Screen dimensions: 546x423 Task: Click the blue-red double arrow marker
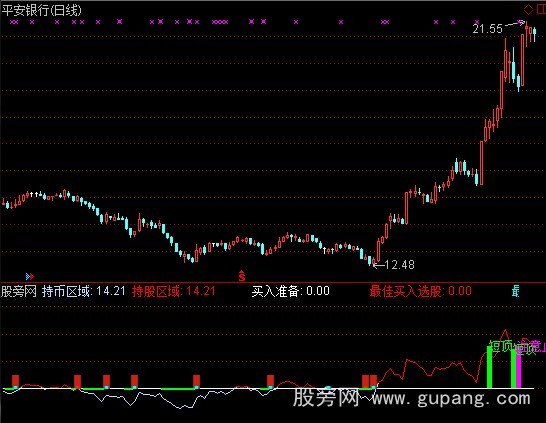click(30, 276)
